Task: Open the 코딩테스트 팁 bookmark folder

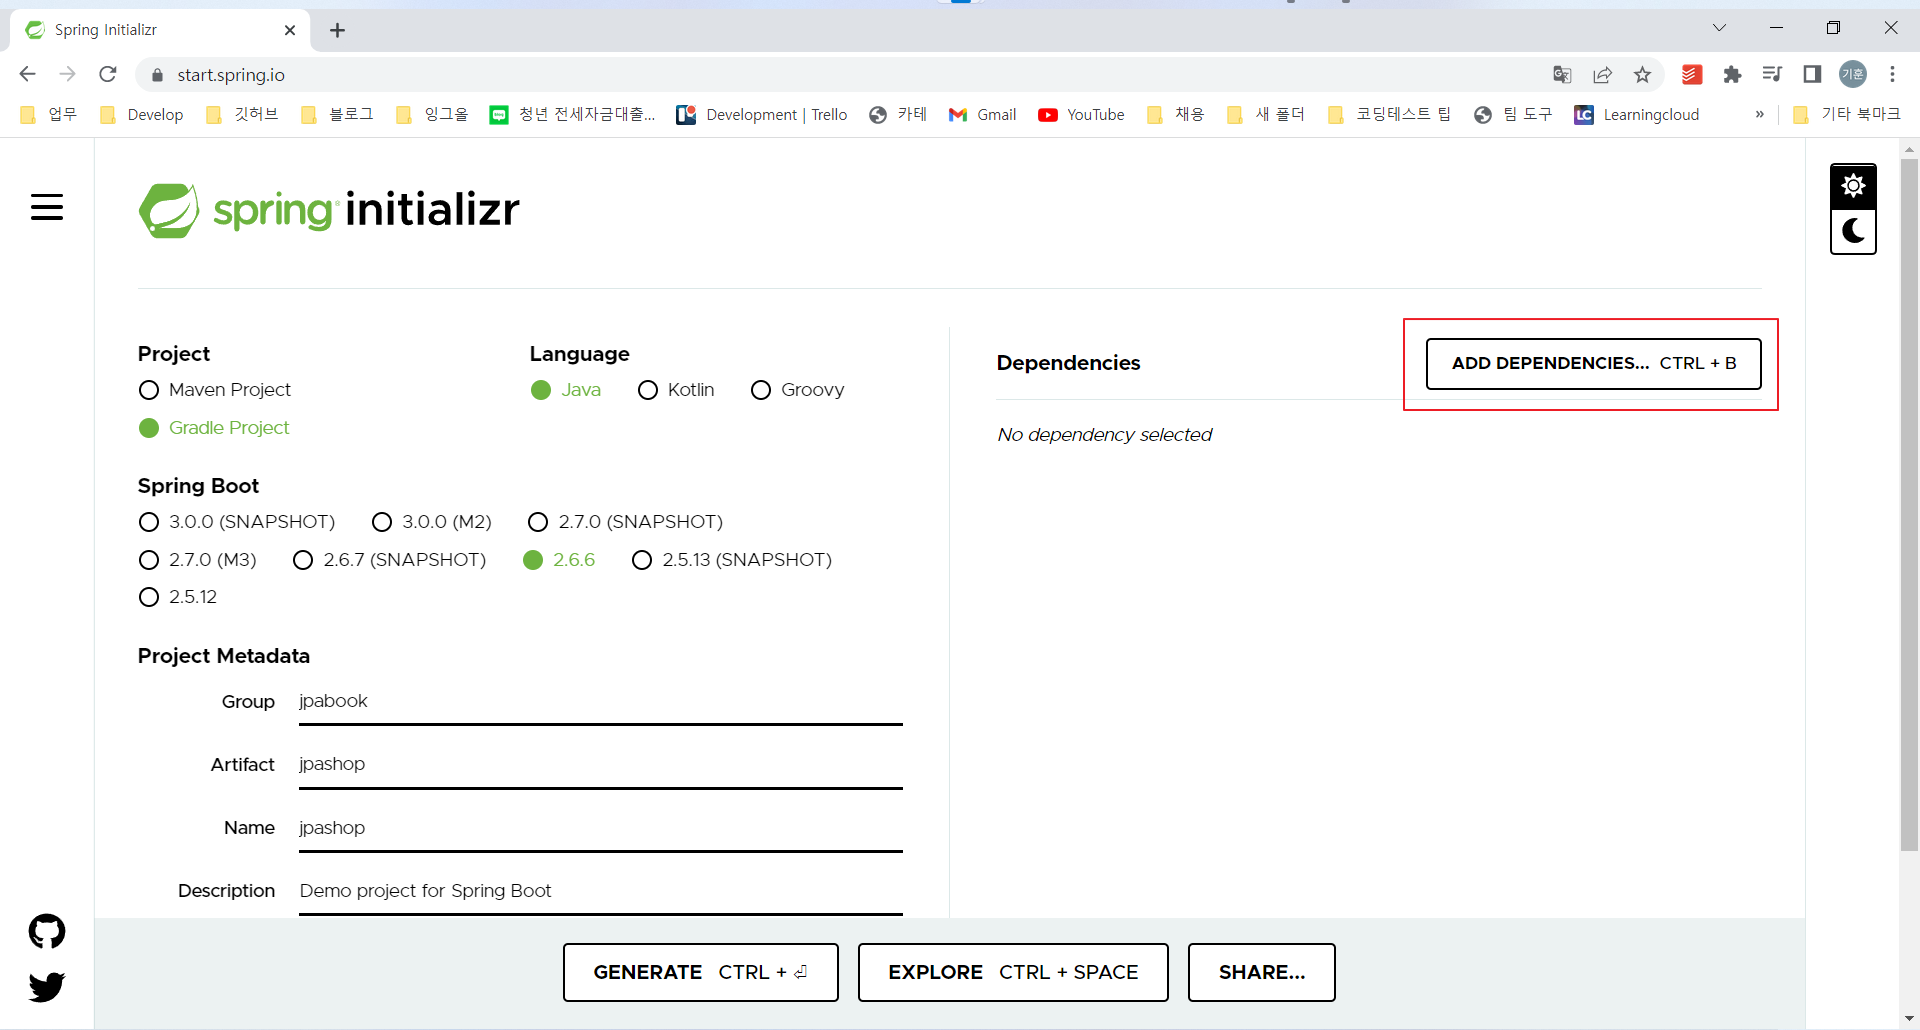Action: point(1390,115)
